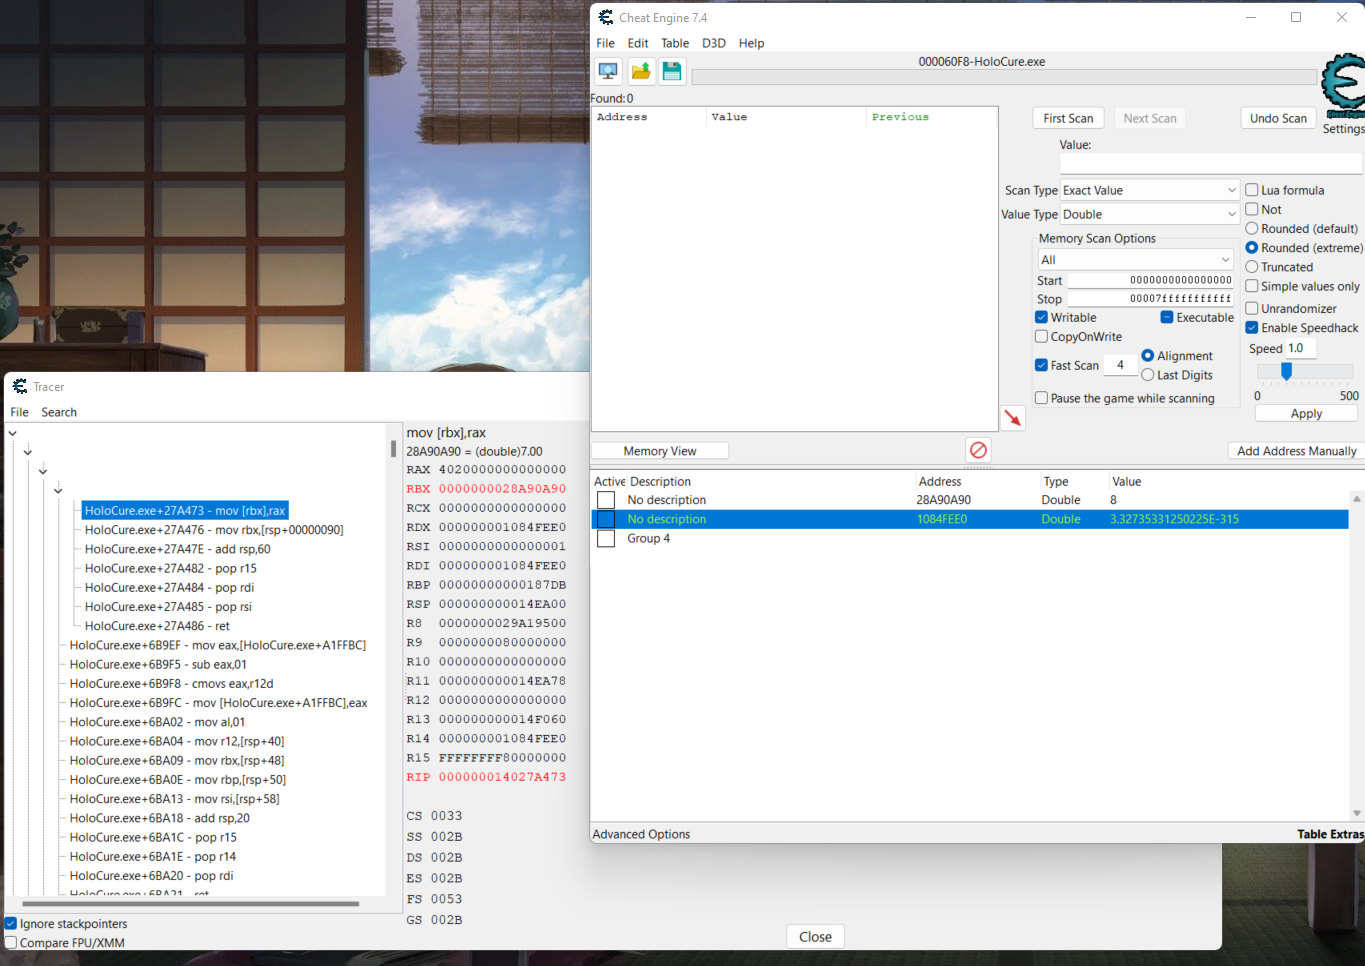The width and height of the screenshot is (1365, 966).
Task: Enable the Lua formula checkbox
Action: point(1251,190)
